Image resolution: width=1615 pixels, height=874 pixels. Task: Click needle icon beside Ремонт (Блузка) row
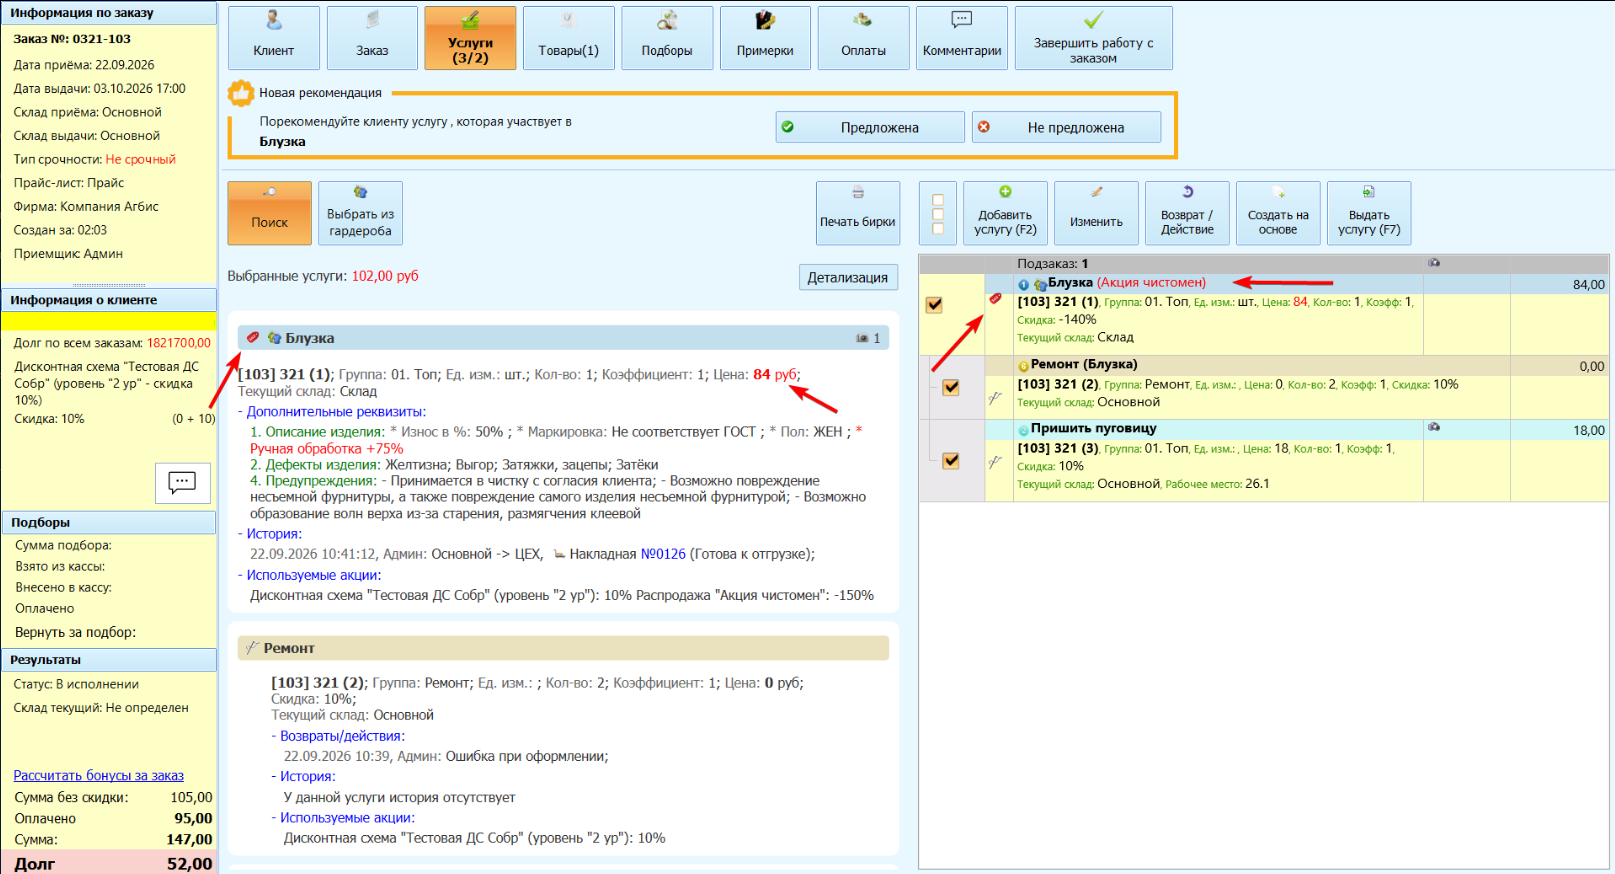(995, 397)
